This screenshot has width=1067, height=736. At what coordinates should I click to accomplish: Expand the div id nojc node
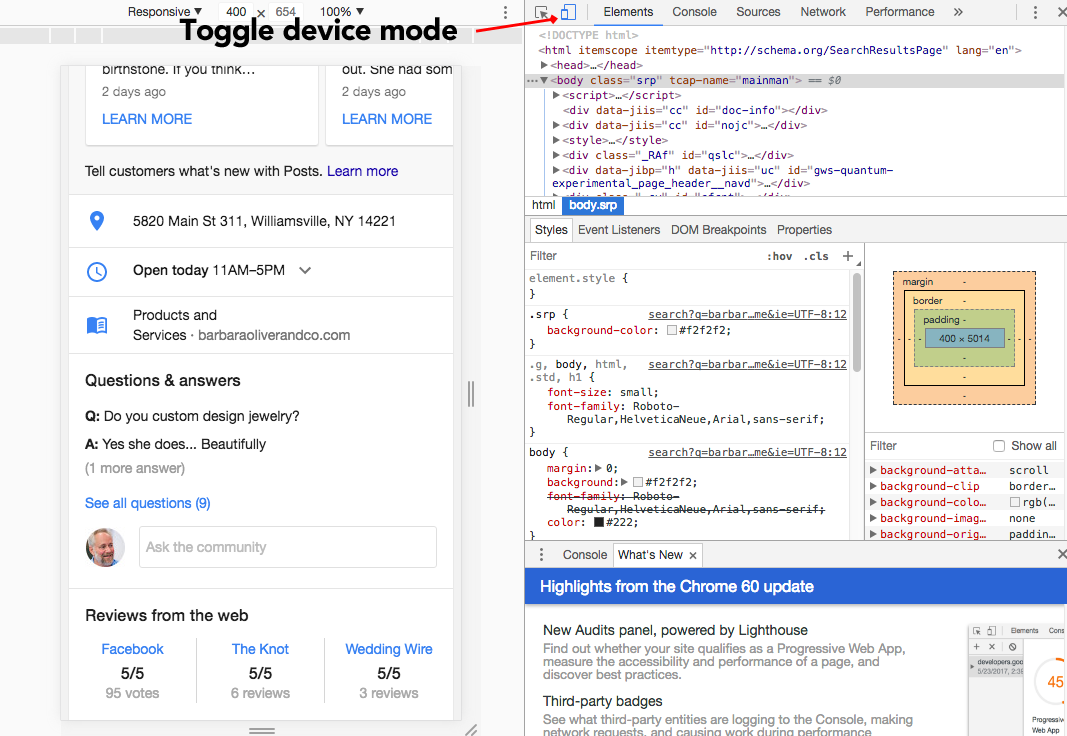(x=556, y=125)
